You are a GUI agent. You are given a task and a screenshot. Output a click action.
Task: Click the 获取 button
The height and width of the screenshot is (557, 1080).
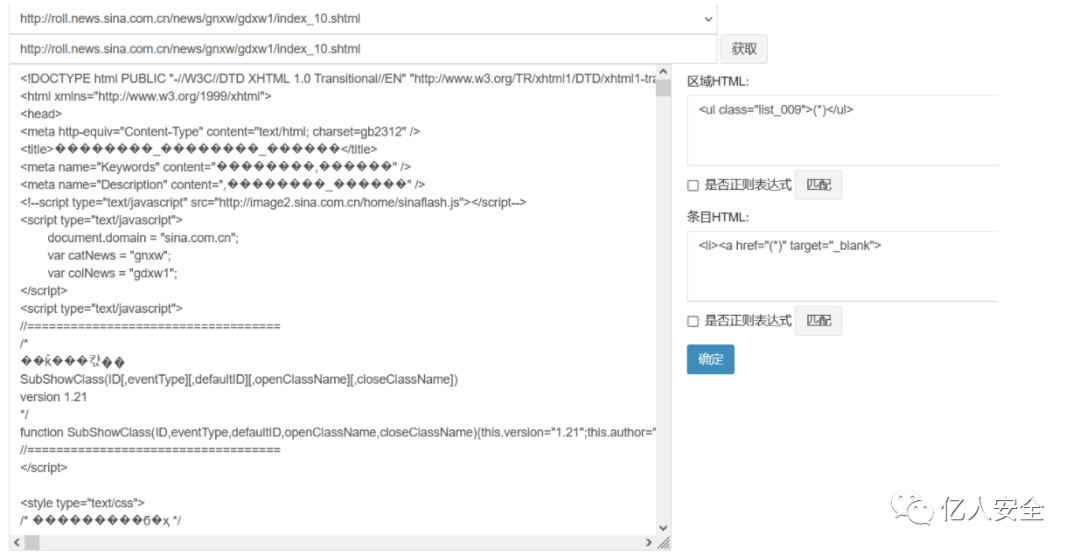click(744, 49)
